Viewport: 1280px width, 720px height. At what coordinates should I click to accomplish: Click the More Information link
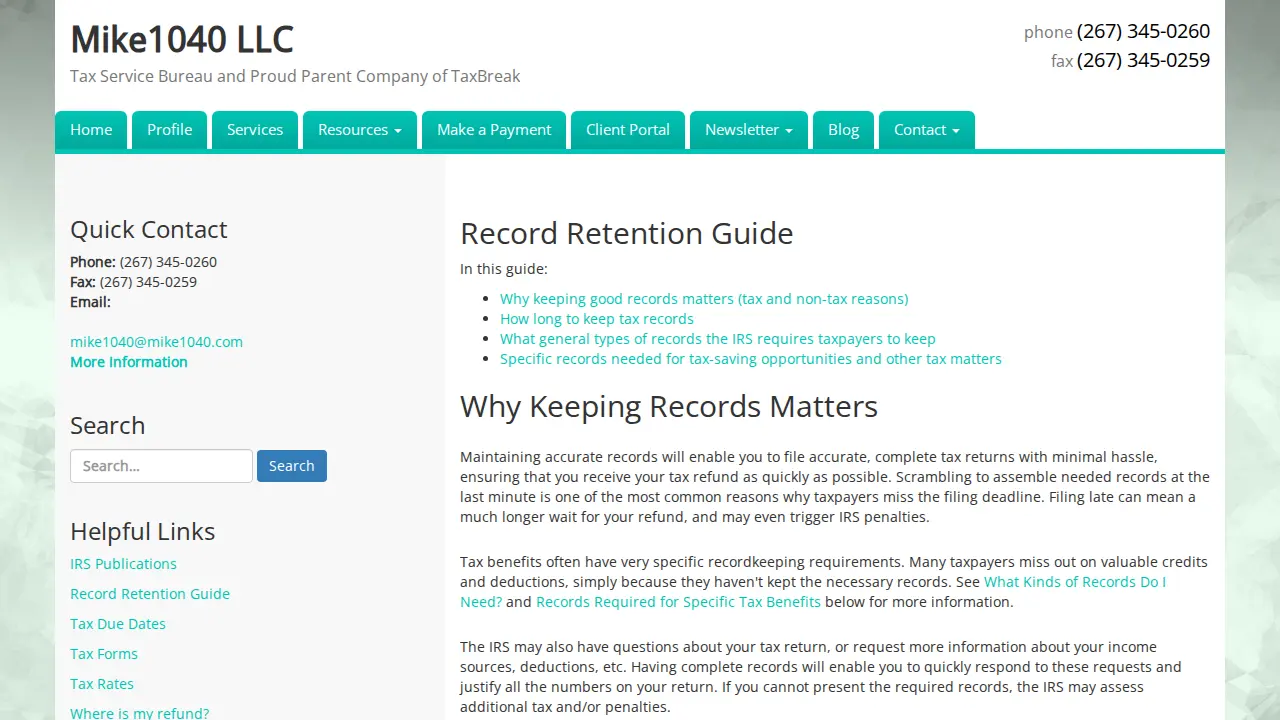129,362
